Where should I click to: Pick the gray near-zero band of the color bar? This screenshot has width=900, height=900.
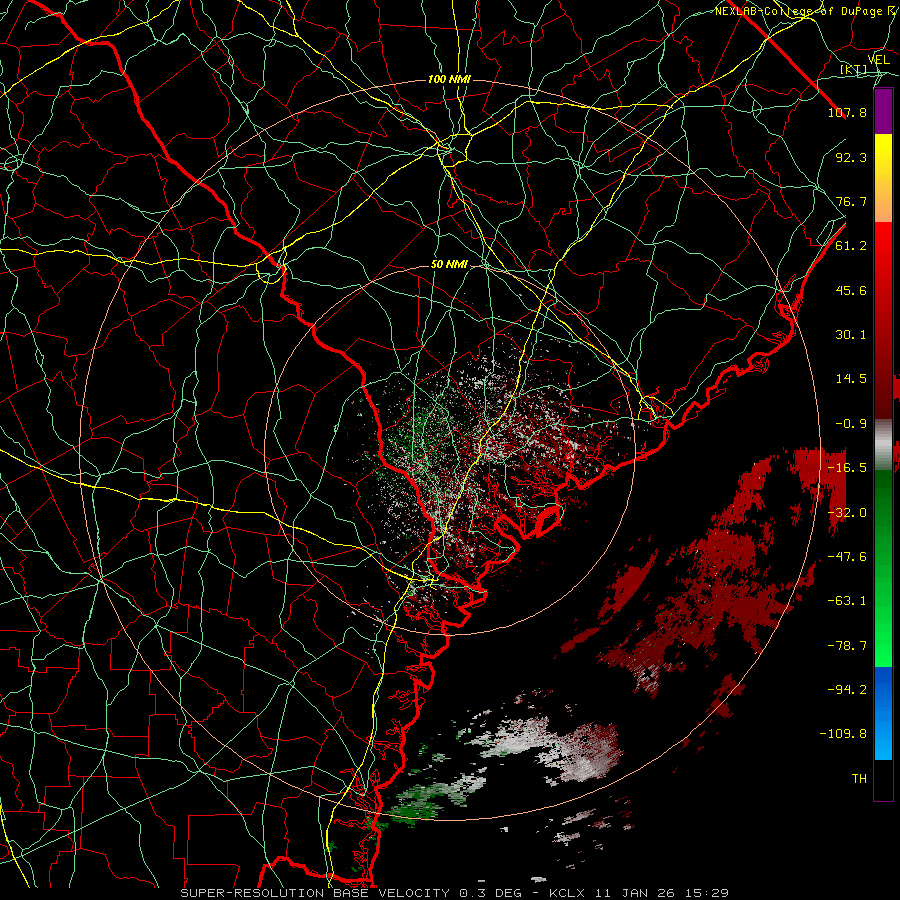click(x=883, y=445)
